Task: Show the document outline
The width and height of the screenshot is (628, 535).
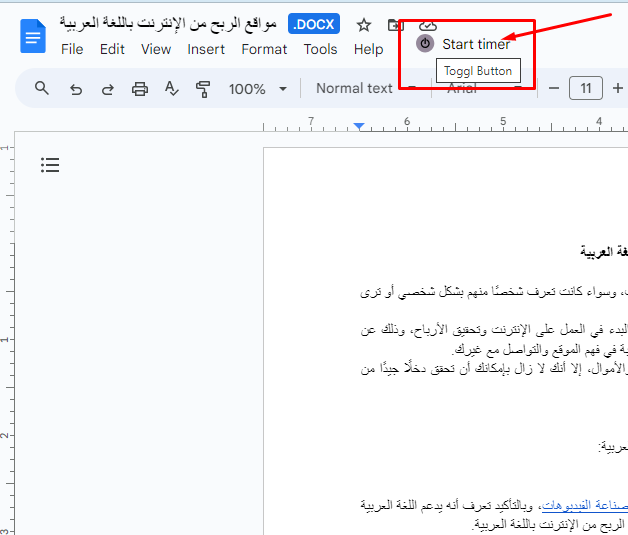Action: tap(50, 165)
